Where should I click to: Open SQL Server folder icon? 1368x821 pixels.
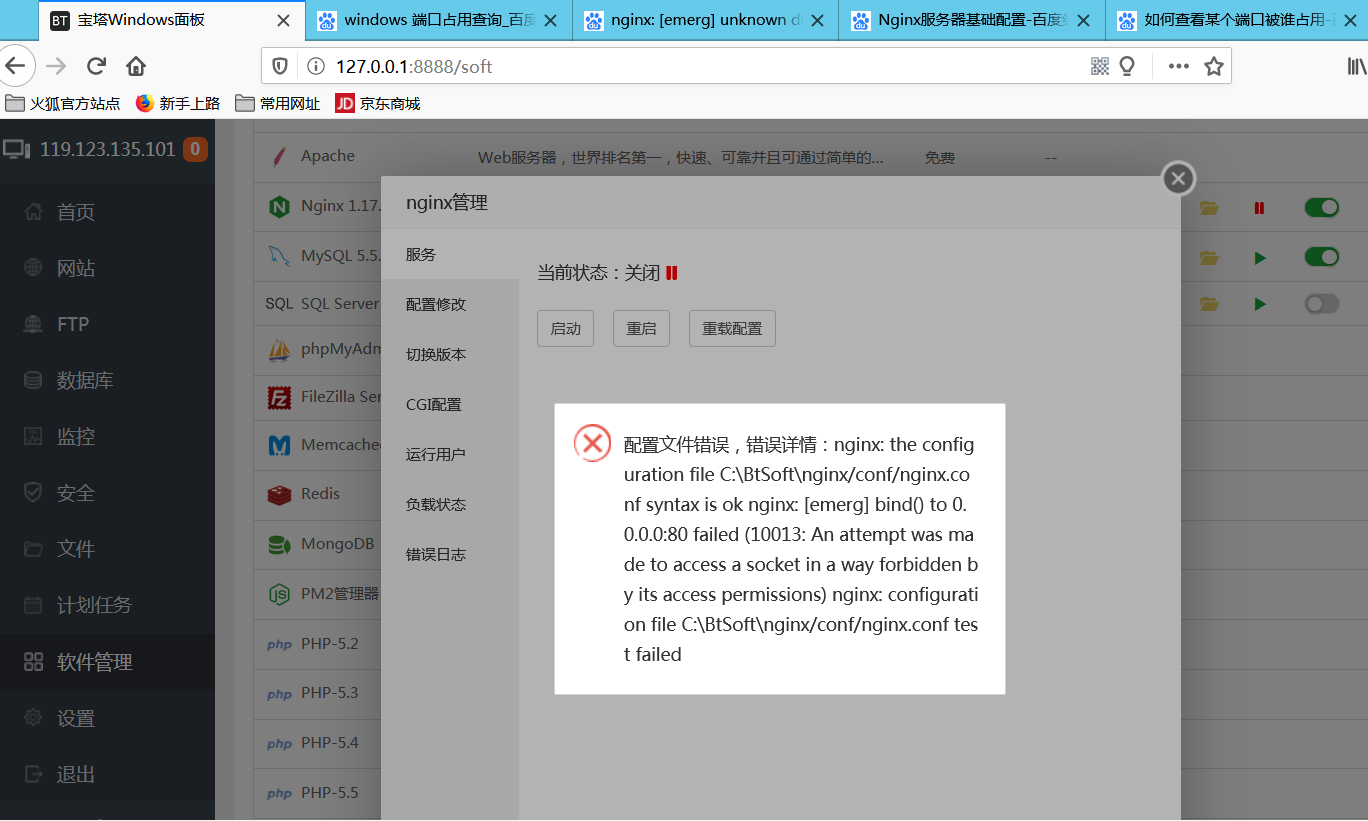[x=1210, y=303]
